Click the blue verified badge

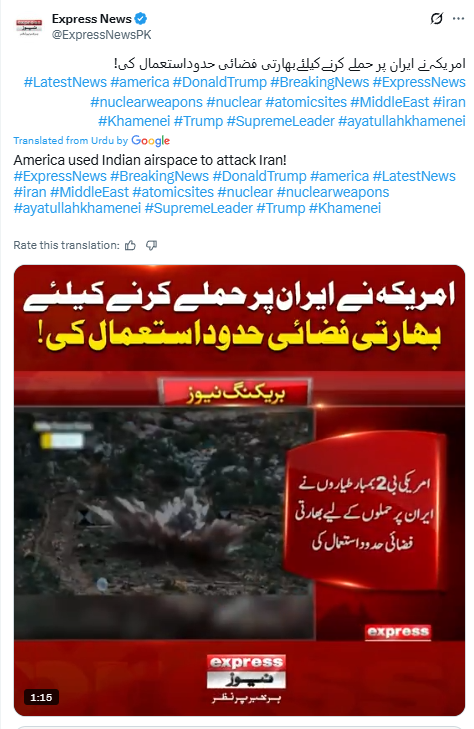pyautogui.click(x=141, y=19)
